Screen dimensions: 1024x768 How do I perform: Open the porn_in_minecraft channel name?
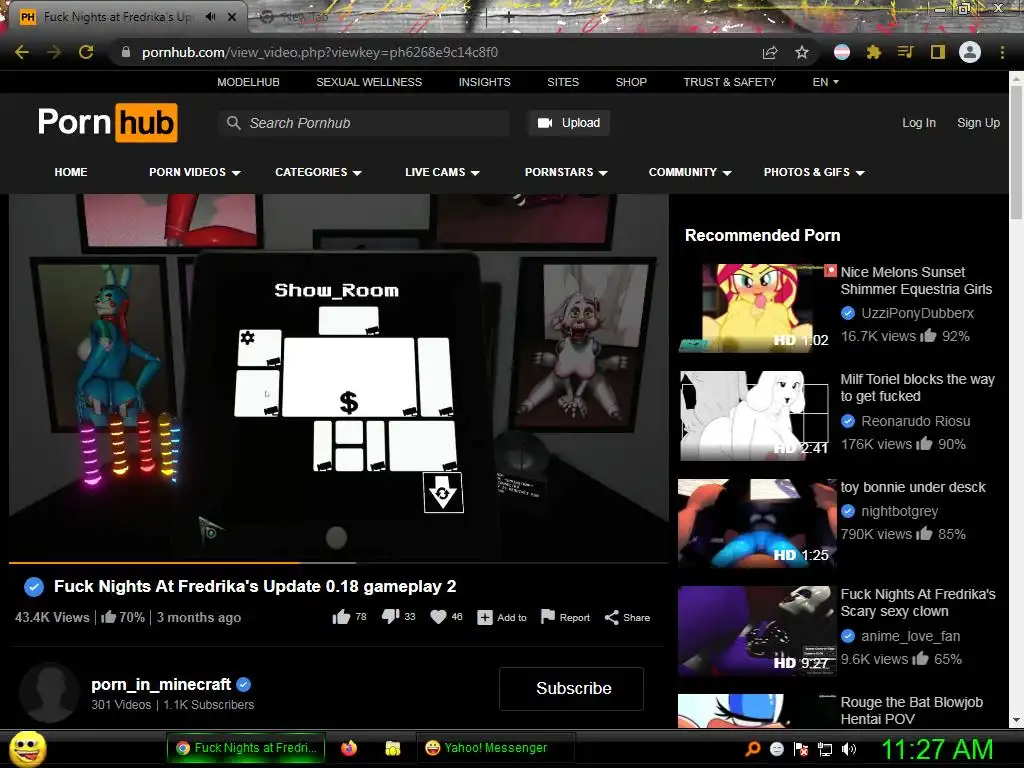(x=161, y=684)
